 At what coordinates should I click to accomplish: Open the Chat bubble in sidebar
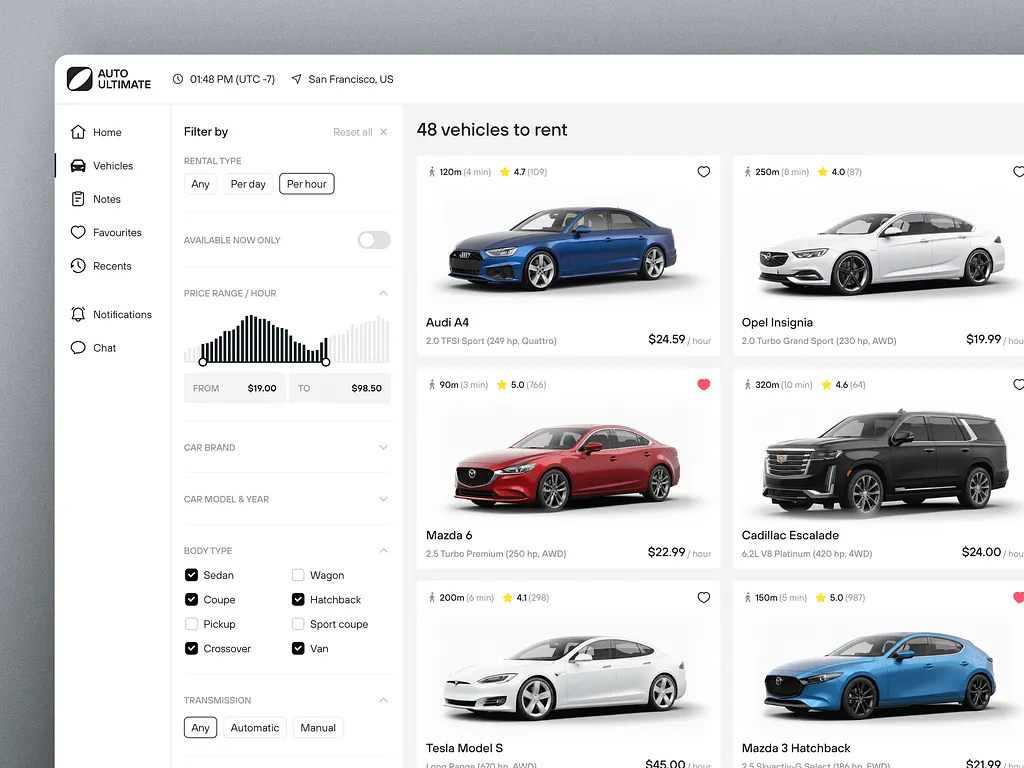(78, 348)
